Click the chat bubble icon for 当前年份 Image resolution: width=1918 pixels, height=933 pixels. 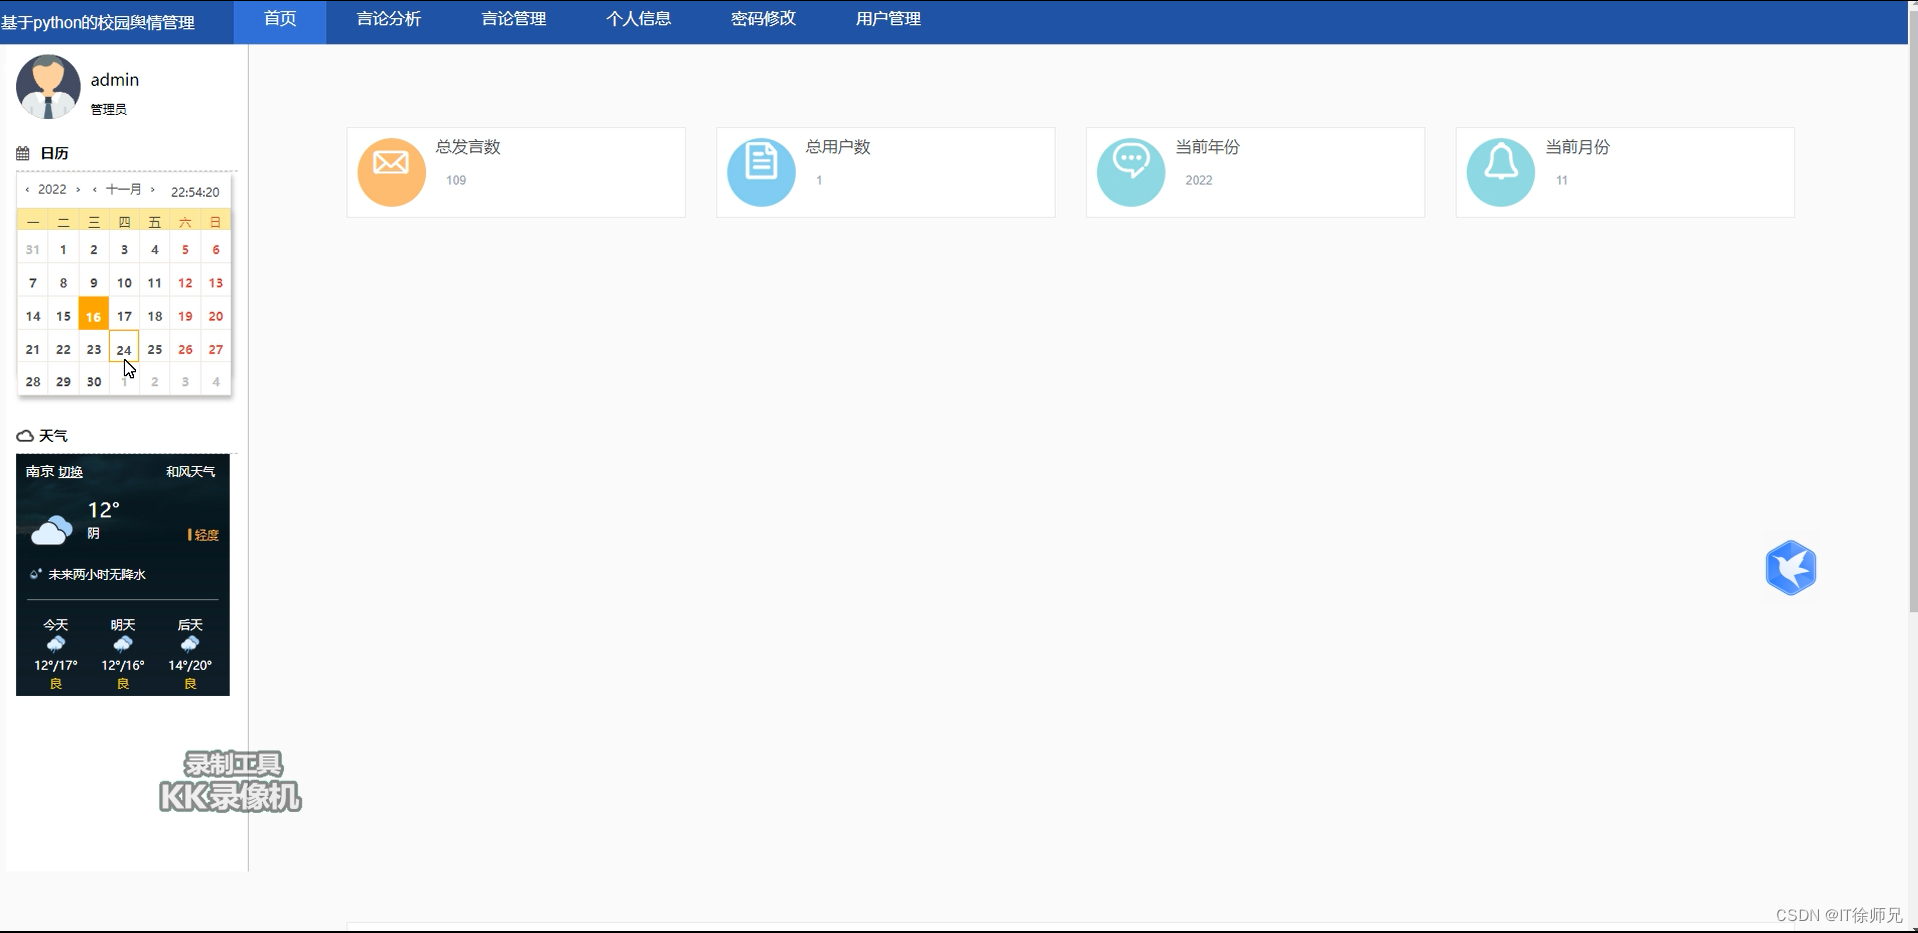[1131, 172]
